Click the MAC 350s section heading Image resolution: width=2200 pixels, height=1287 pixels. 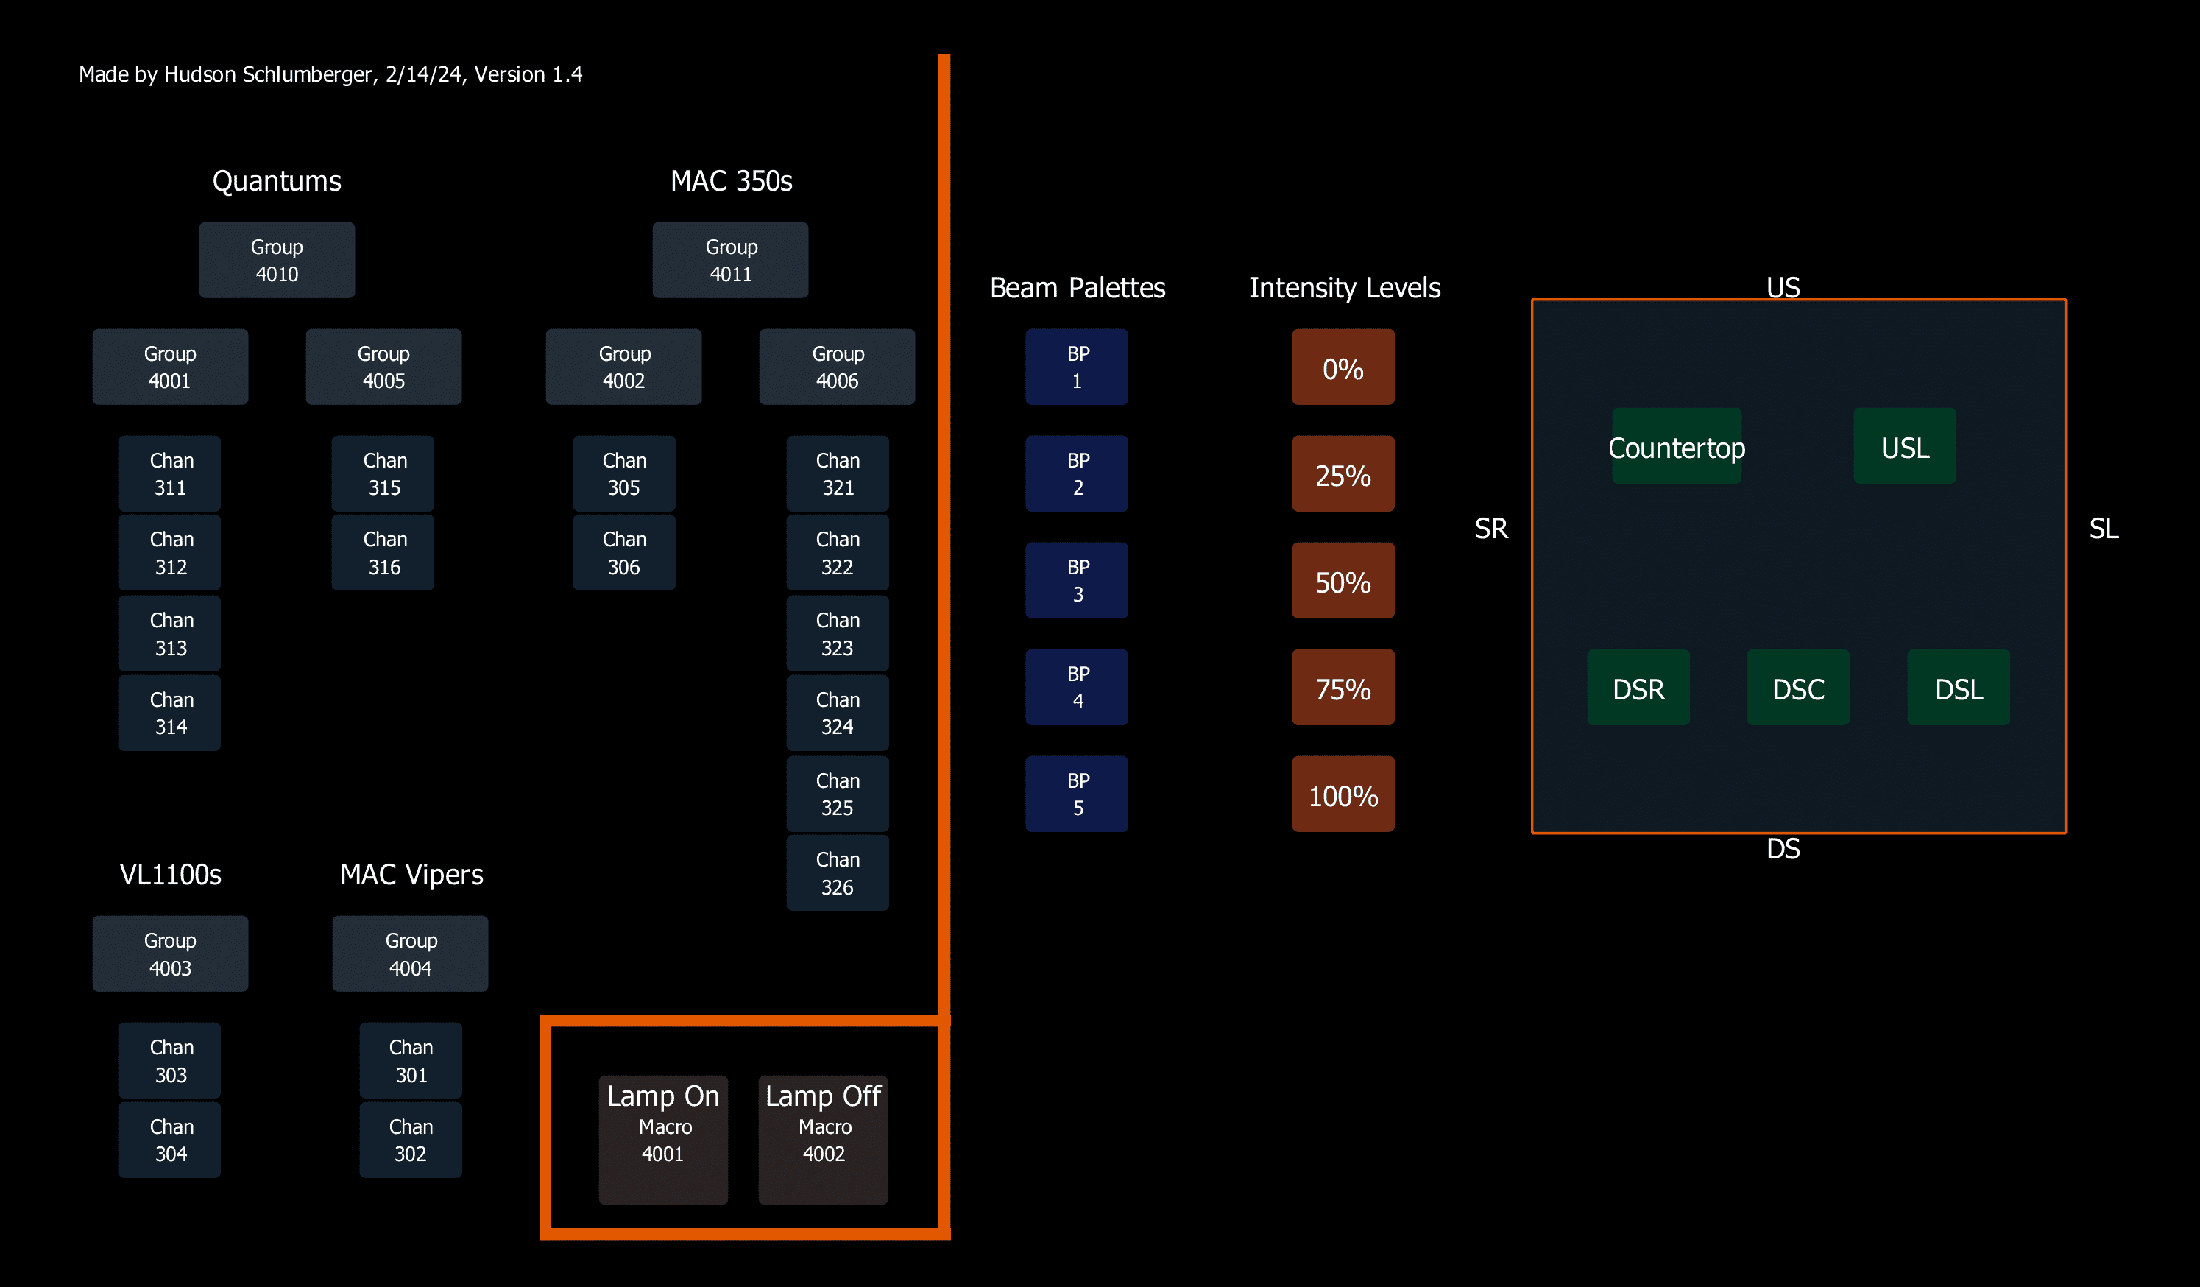(731, 181)
